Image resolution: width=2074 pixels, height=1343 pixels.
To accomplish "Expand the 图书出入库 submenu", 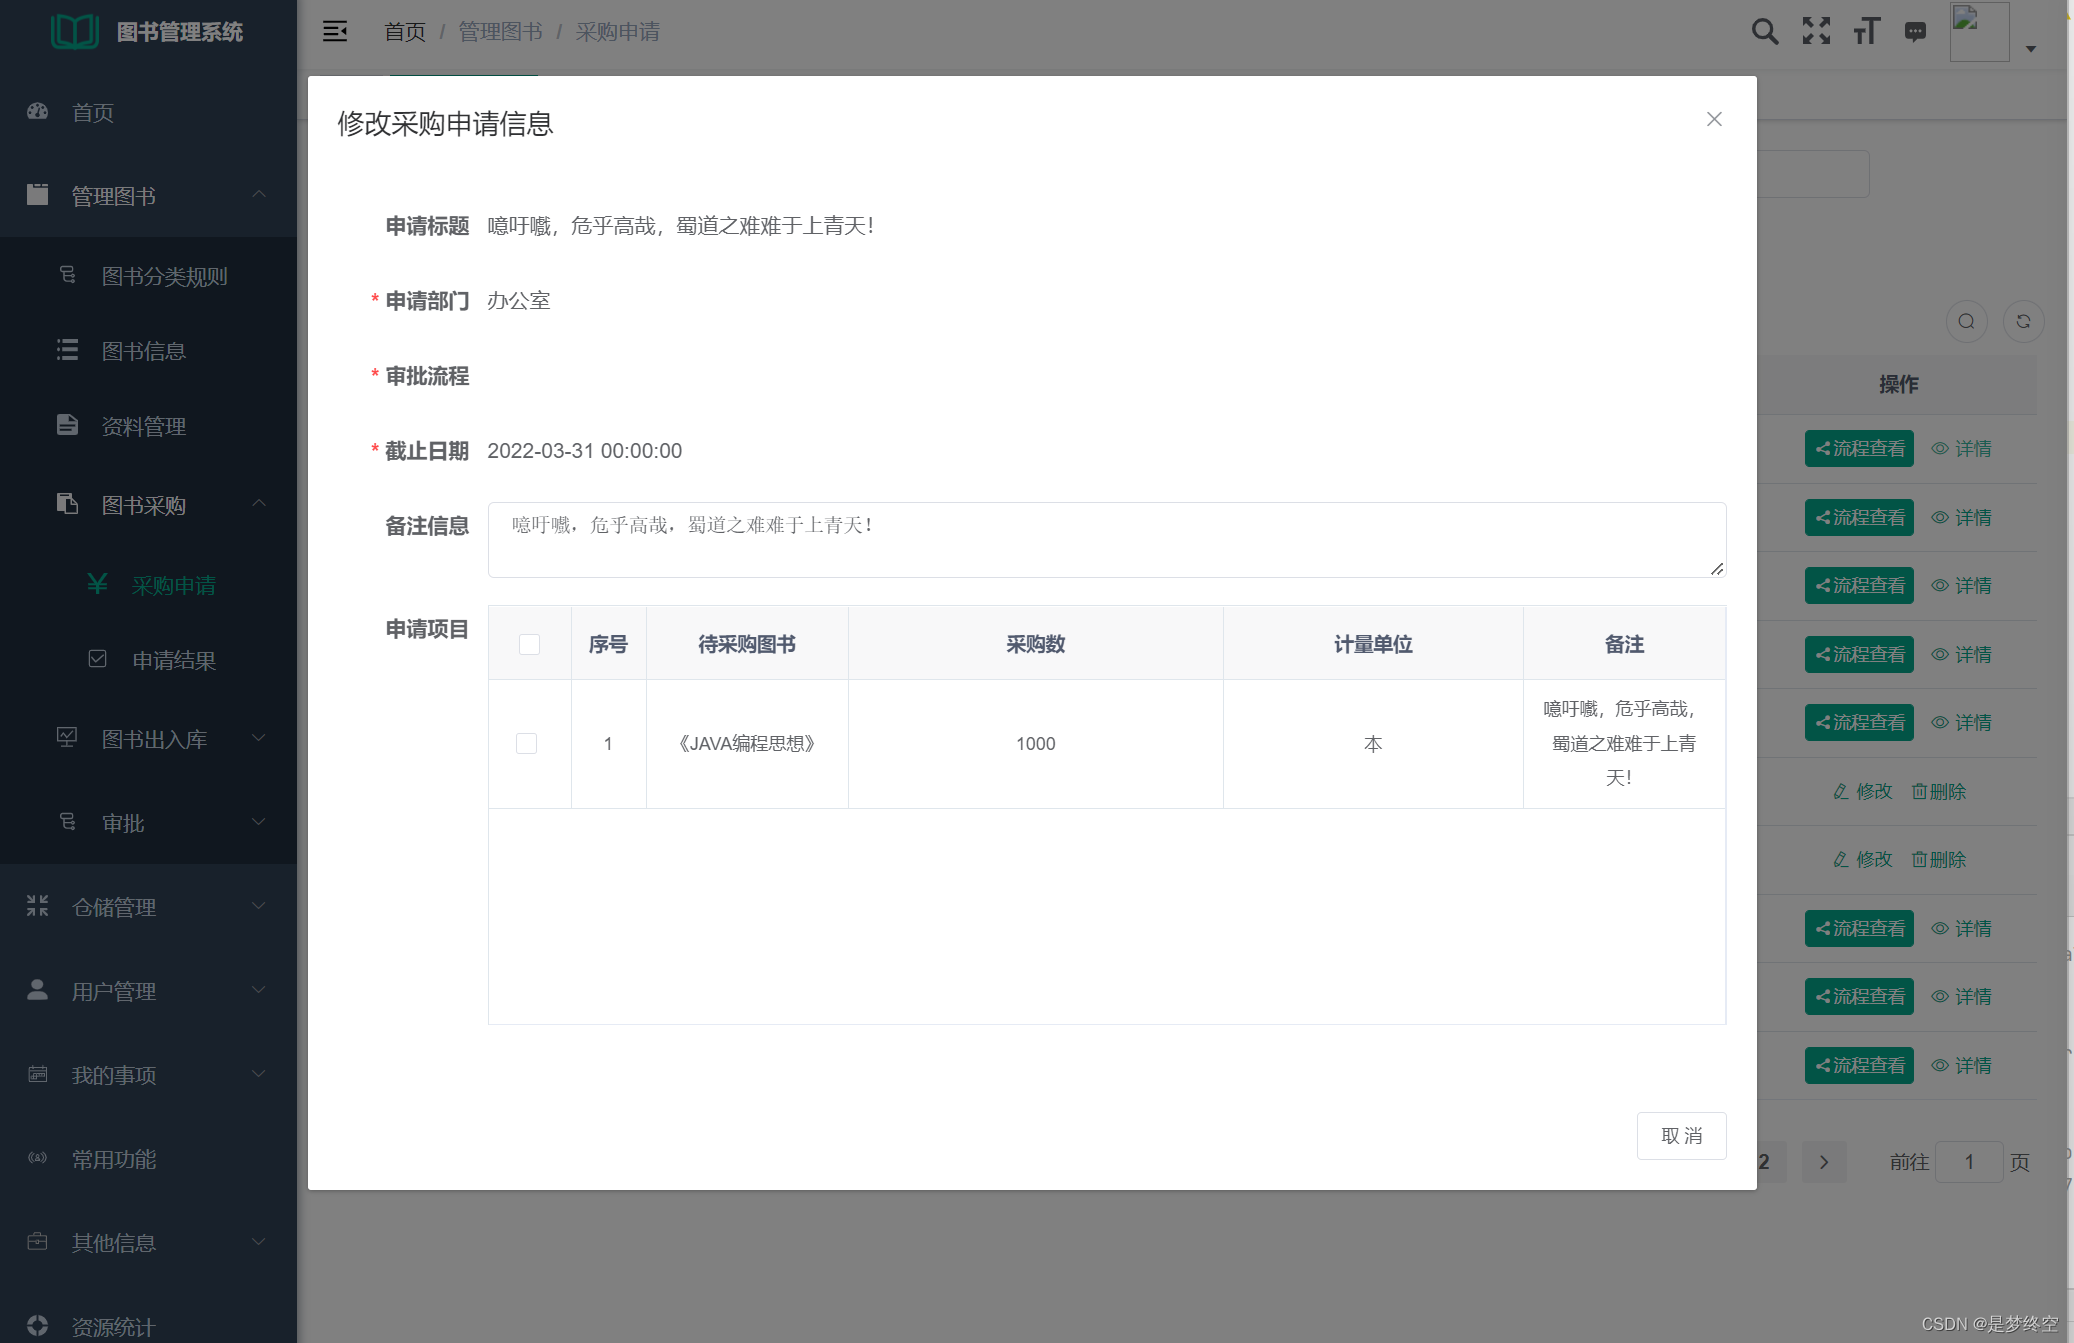I will click(155, 740).
